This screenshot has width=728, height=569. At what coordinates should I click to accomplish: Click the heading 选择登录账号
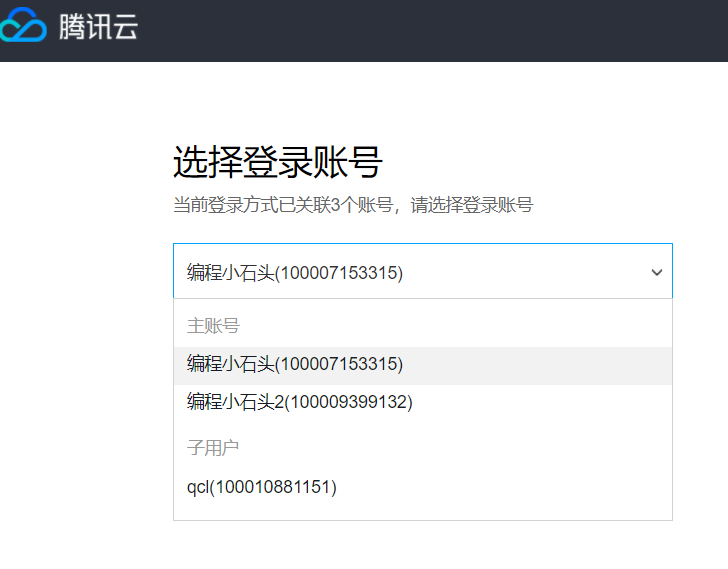tap(278, 162)
